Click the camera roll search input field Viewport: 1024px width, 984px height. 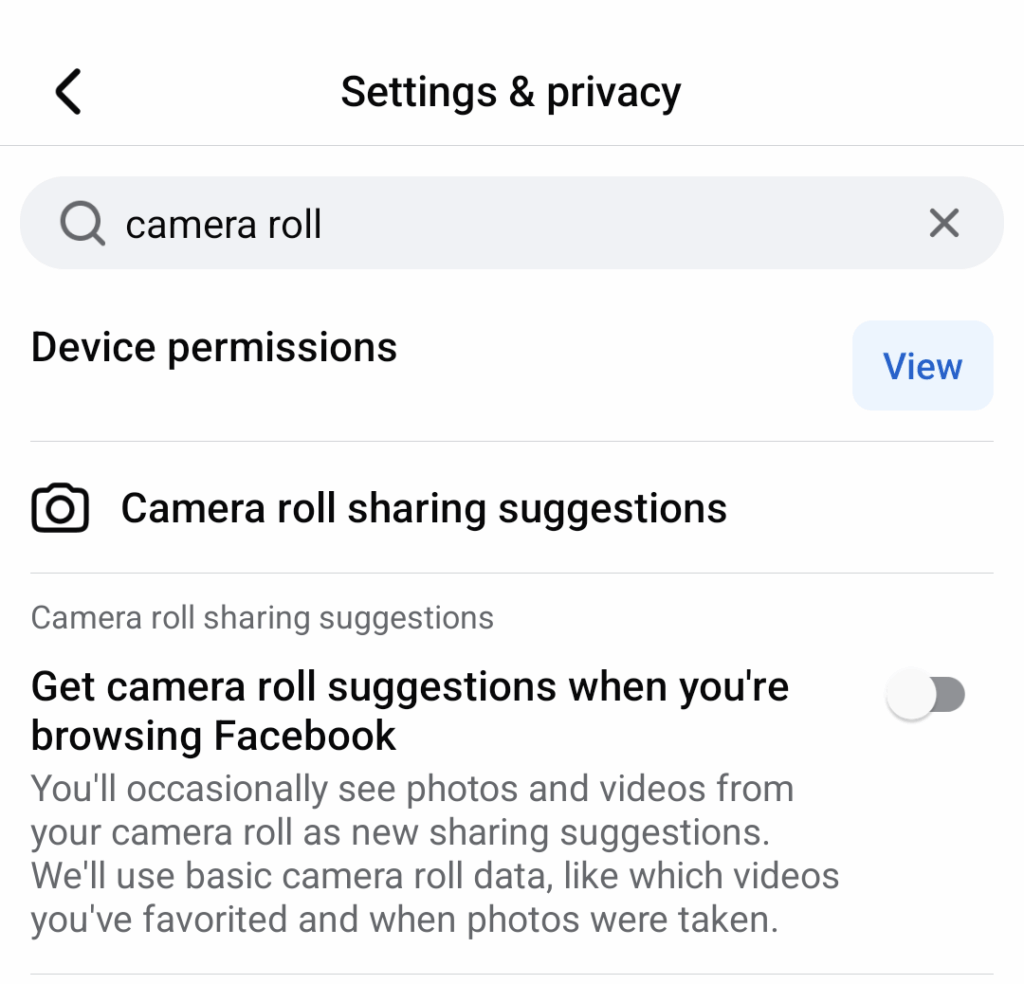(x=400, y=223)
